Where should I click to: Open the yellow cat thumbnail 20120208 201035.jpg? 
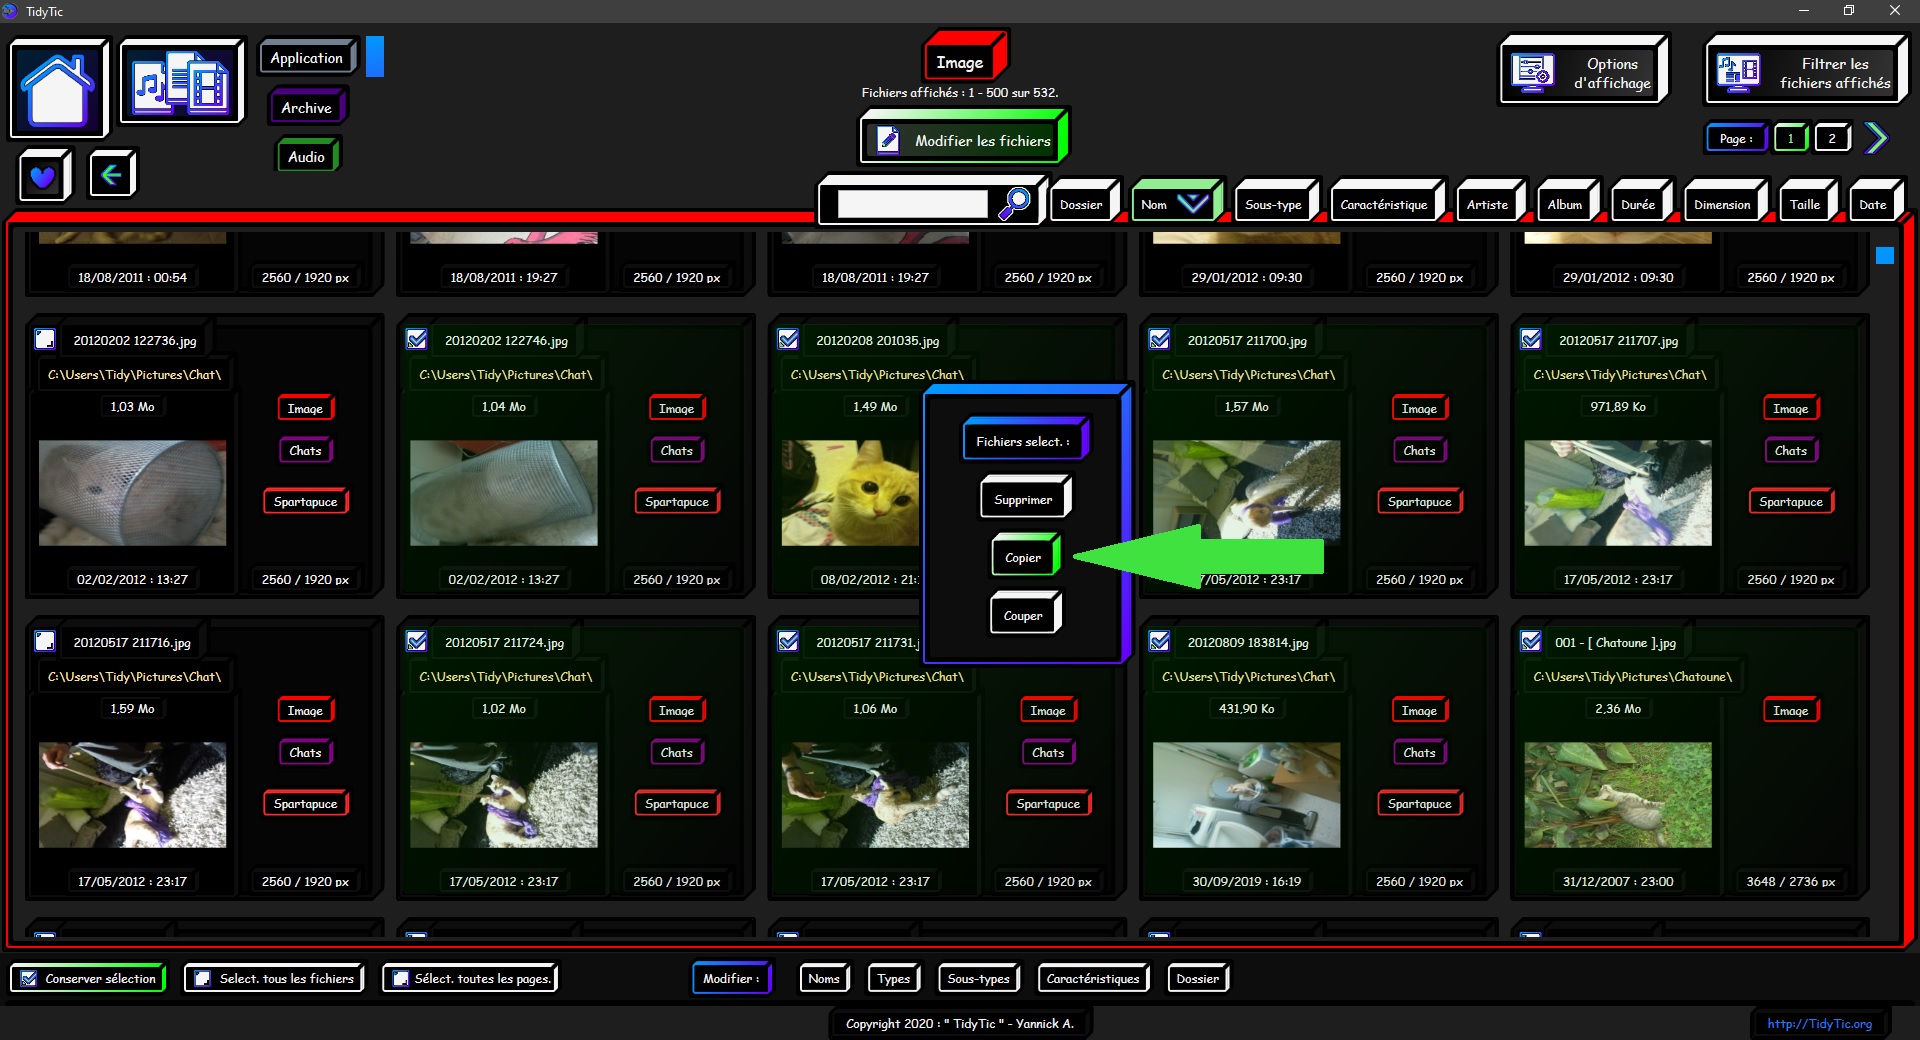850,493
